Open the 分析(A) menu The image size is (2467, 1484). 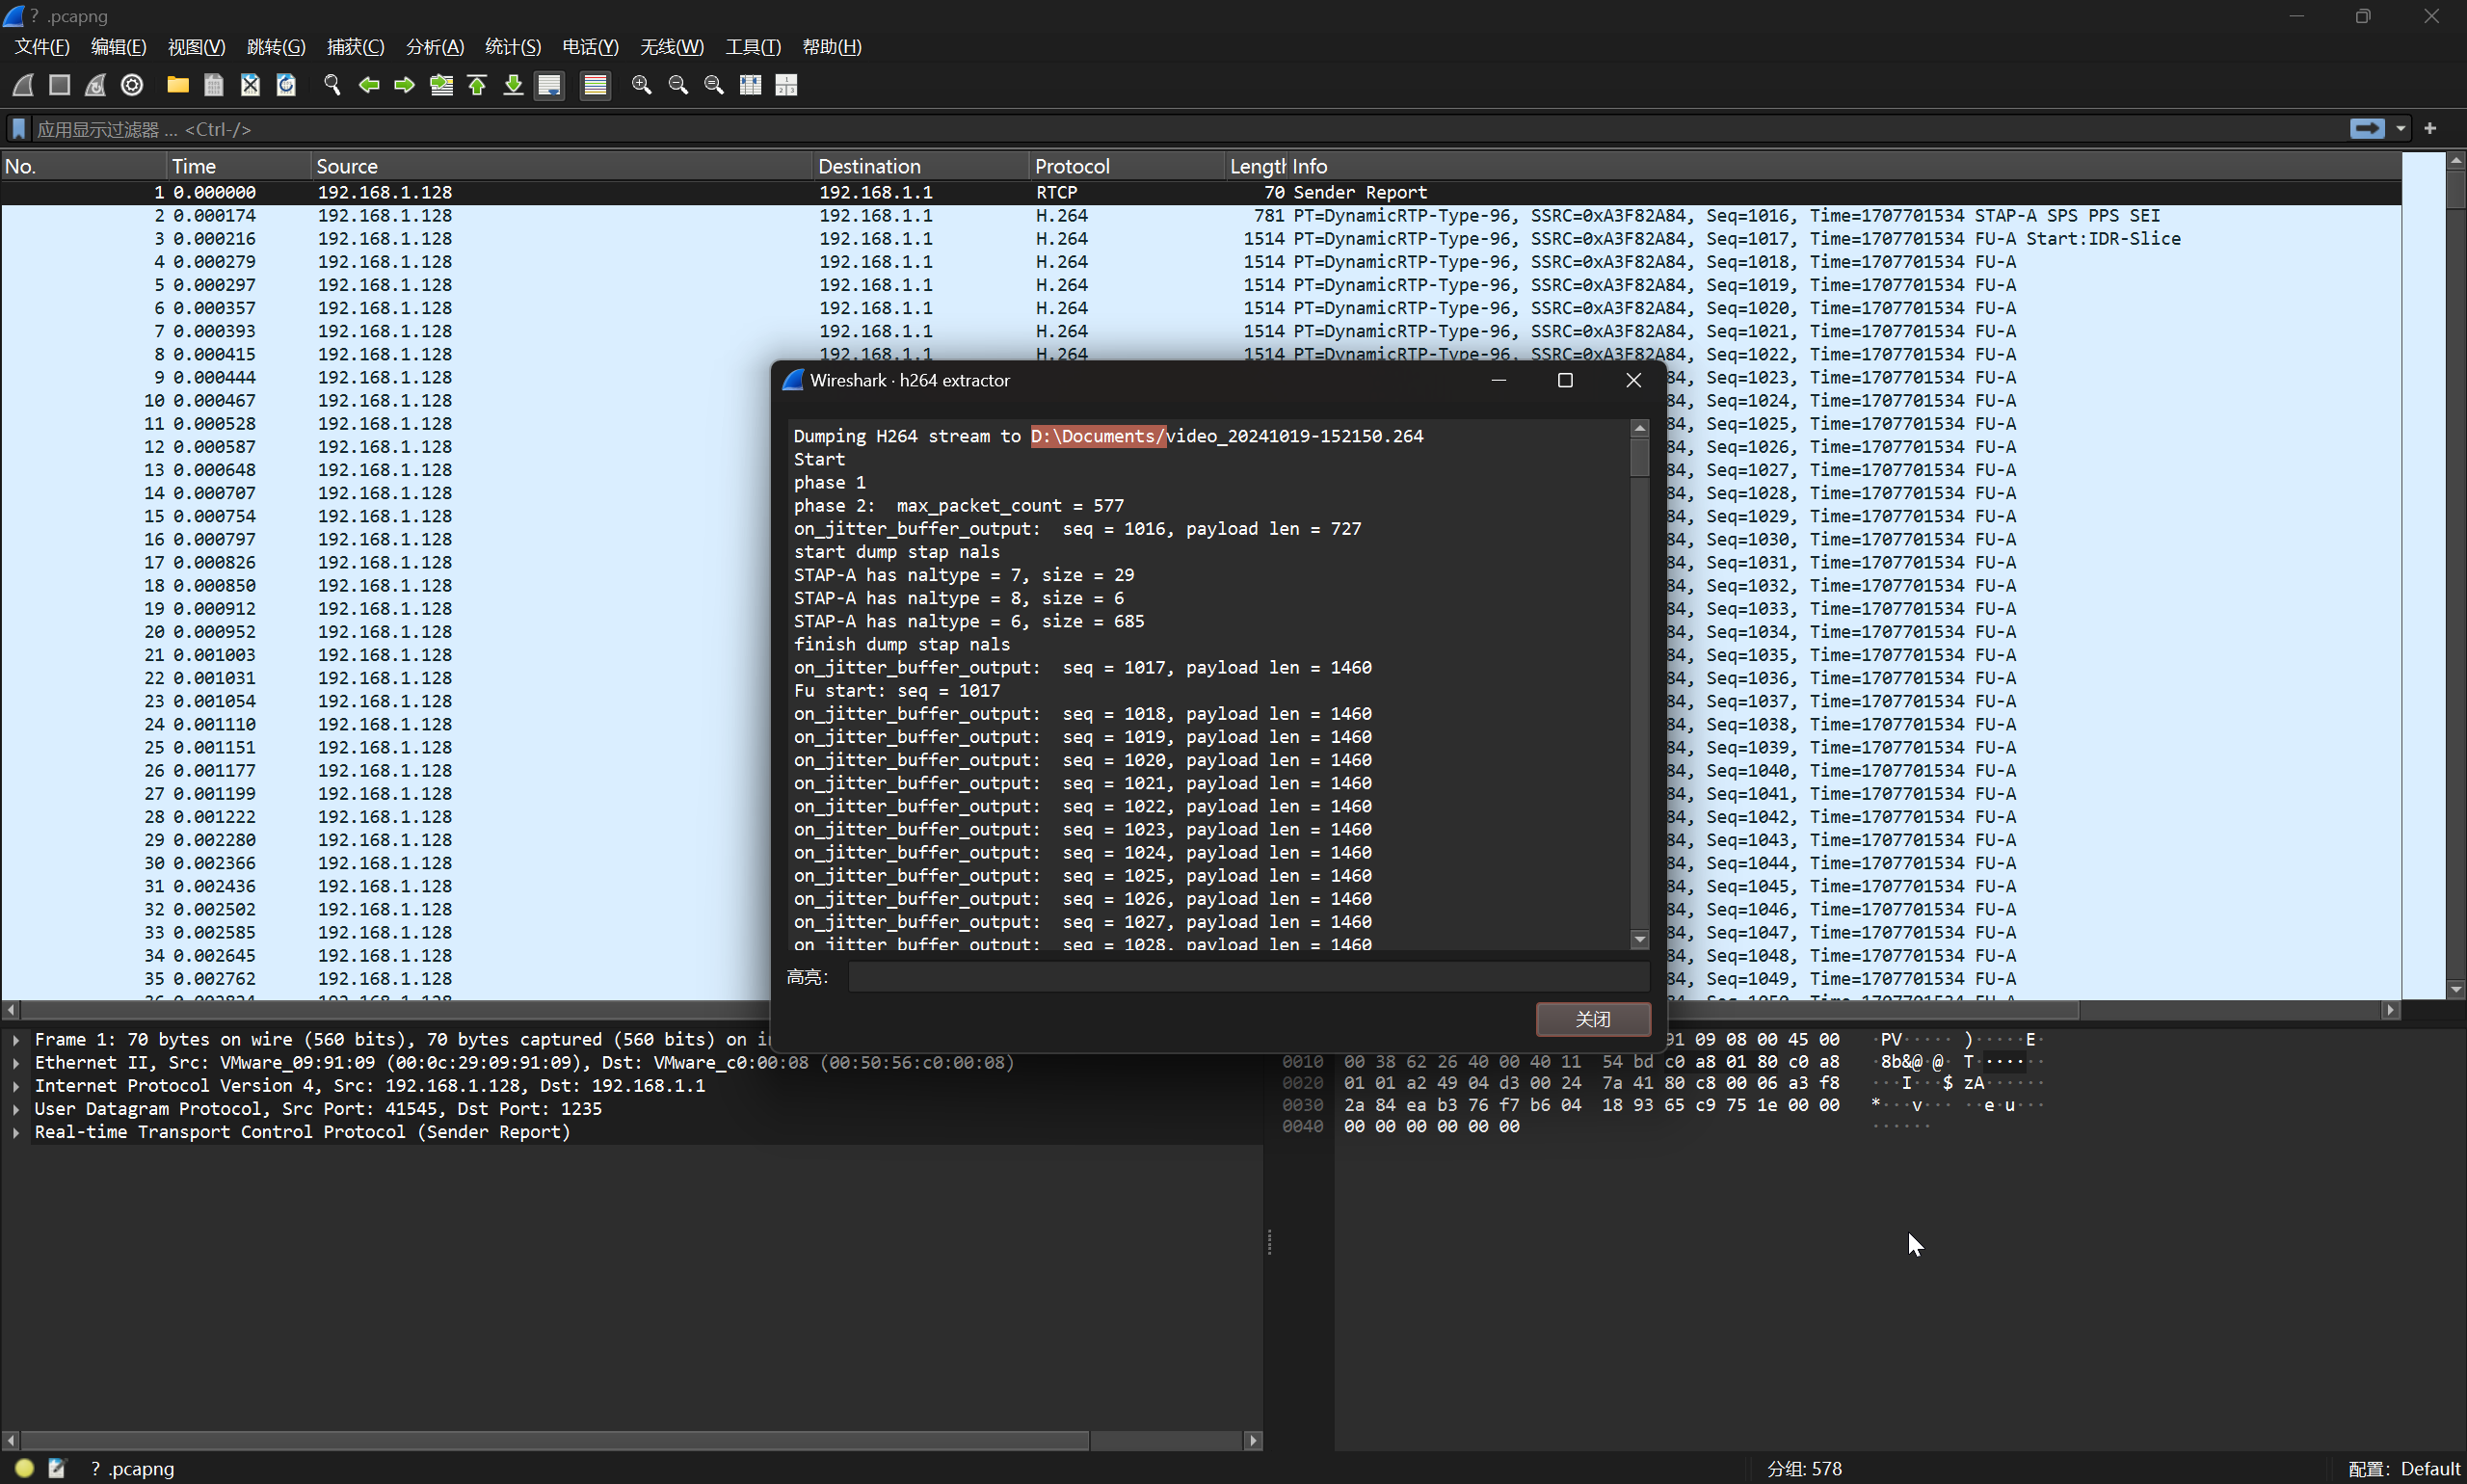435,47
